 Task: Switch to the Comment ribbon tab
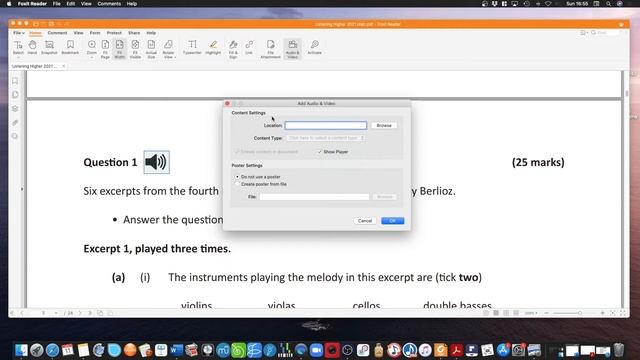coord(57,33)
